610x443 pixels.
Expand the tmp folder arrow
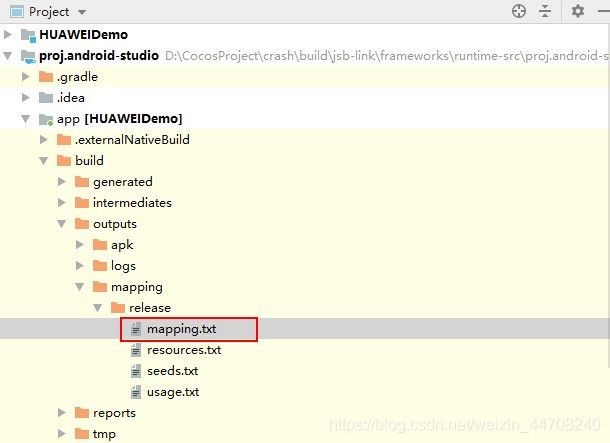pos(61,433)
